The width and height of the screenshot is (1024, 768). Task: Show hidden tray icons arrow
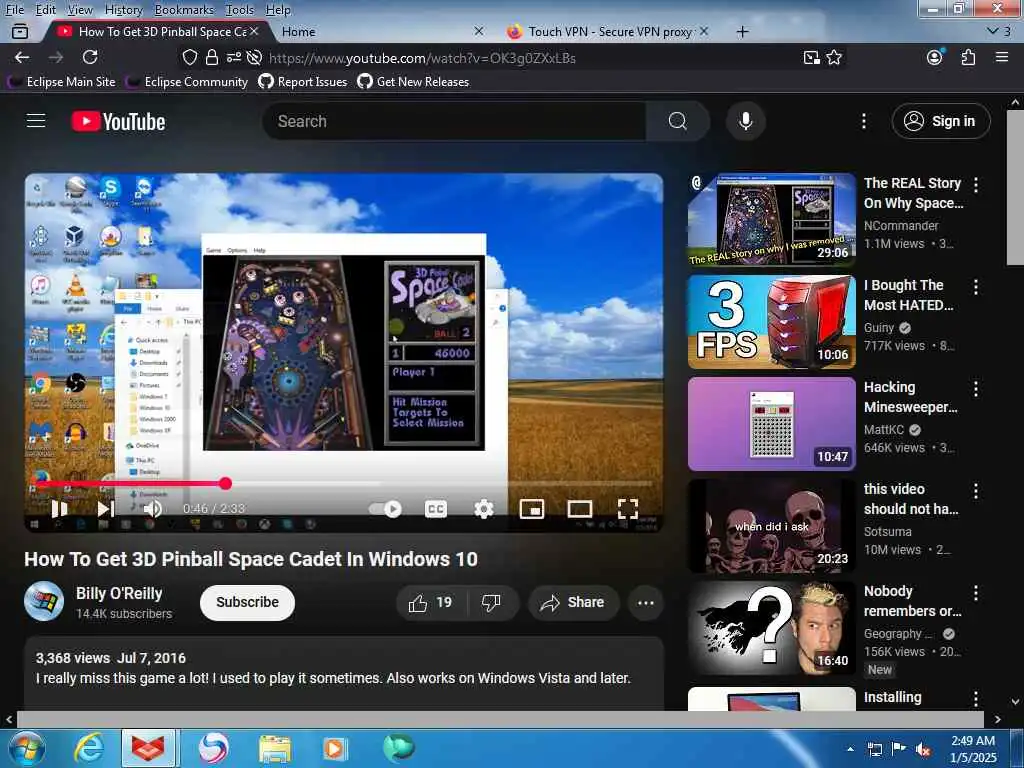click(850, 749)
